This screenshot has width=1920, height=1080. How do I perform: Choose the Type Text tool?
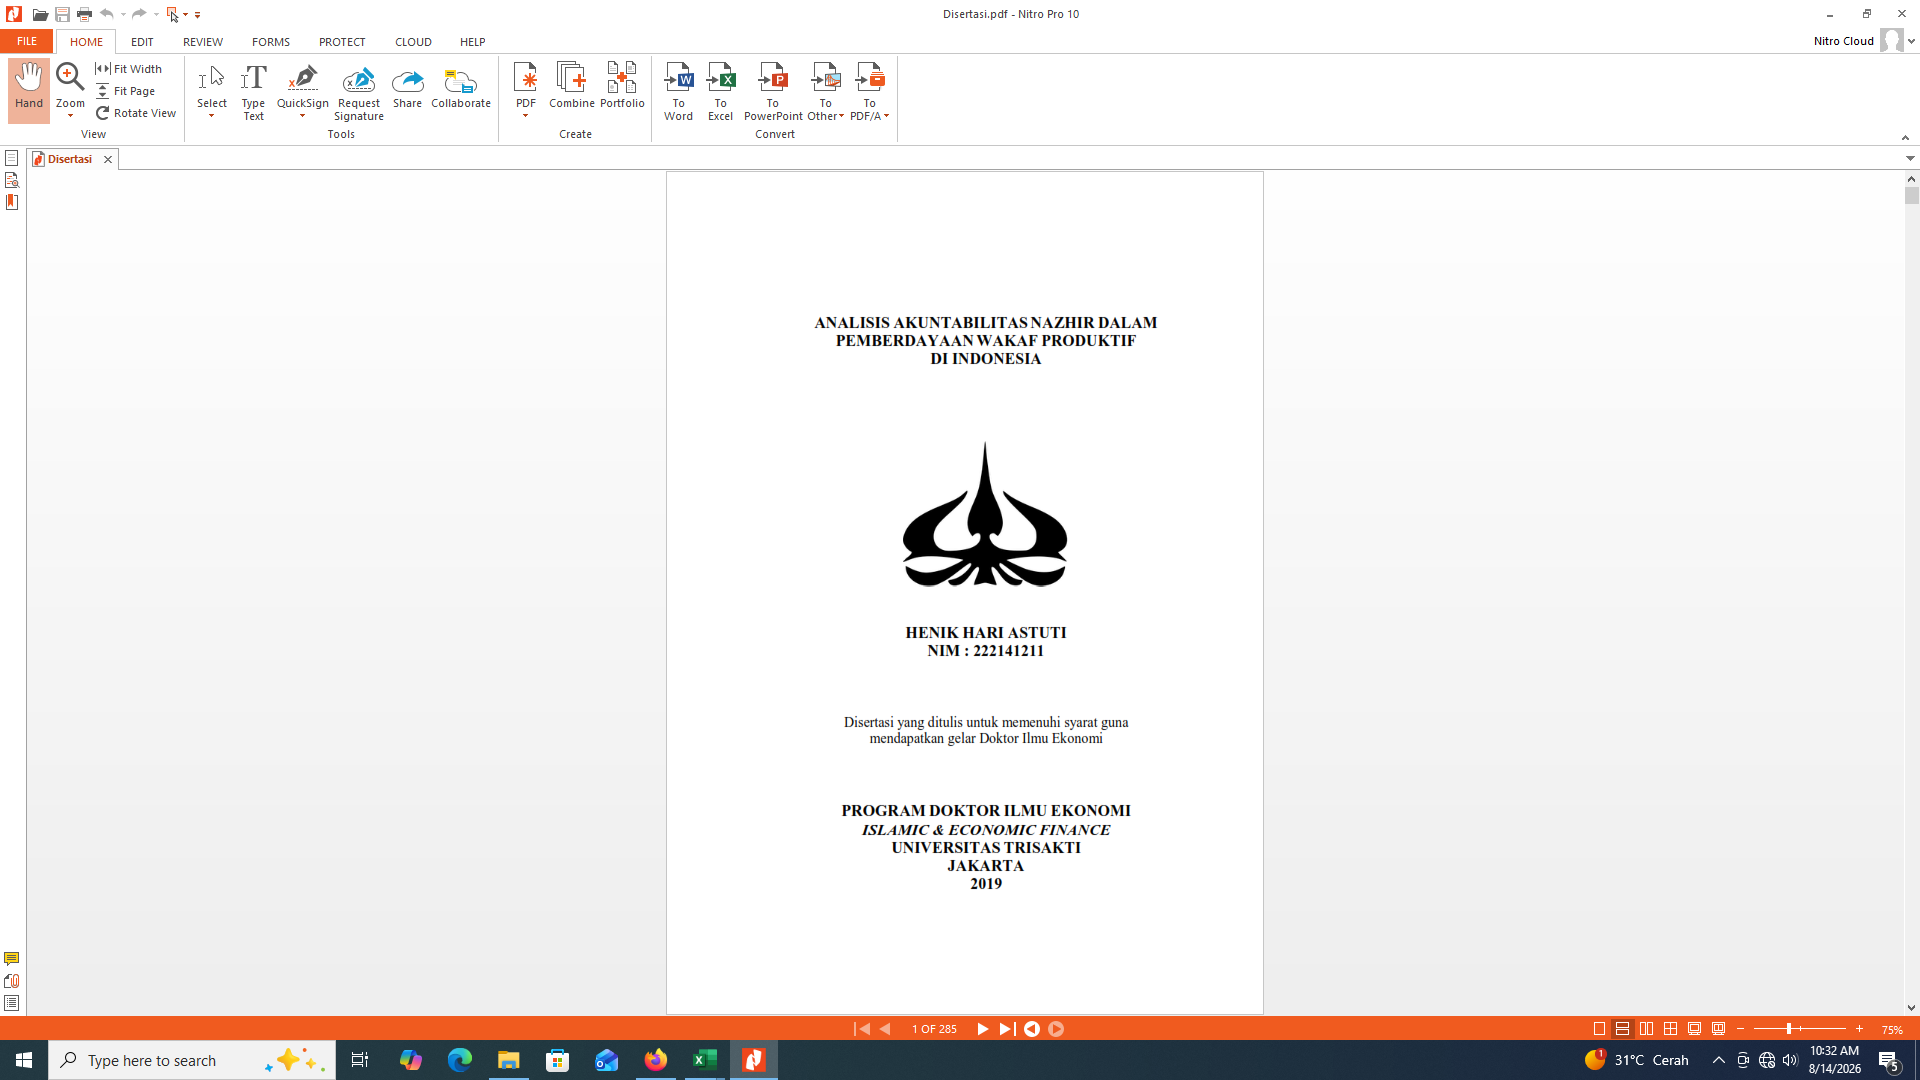(x=253, y=92)
